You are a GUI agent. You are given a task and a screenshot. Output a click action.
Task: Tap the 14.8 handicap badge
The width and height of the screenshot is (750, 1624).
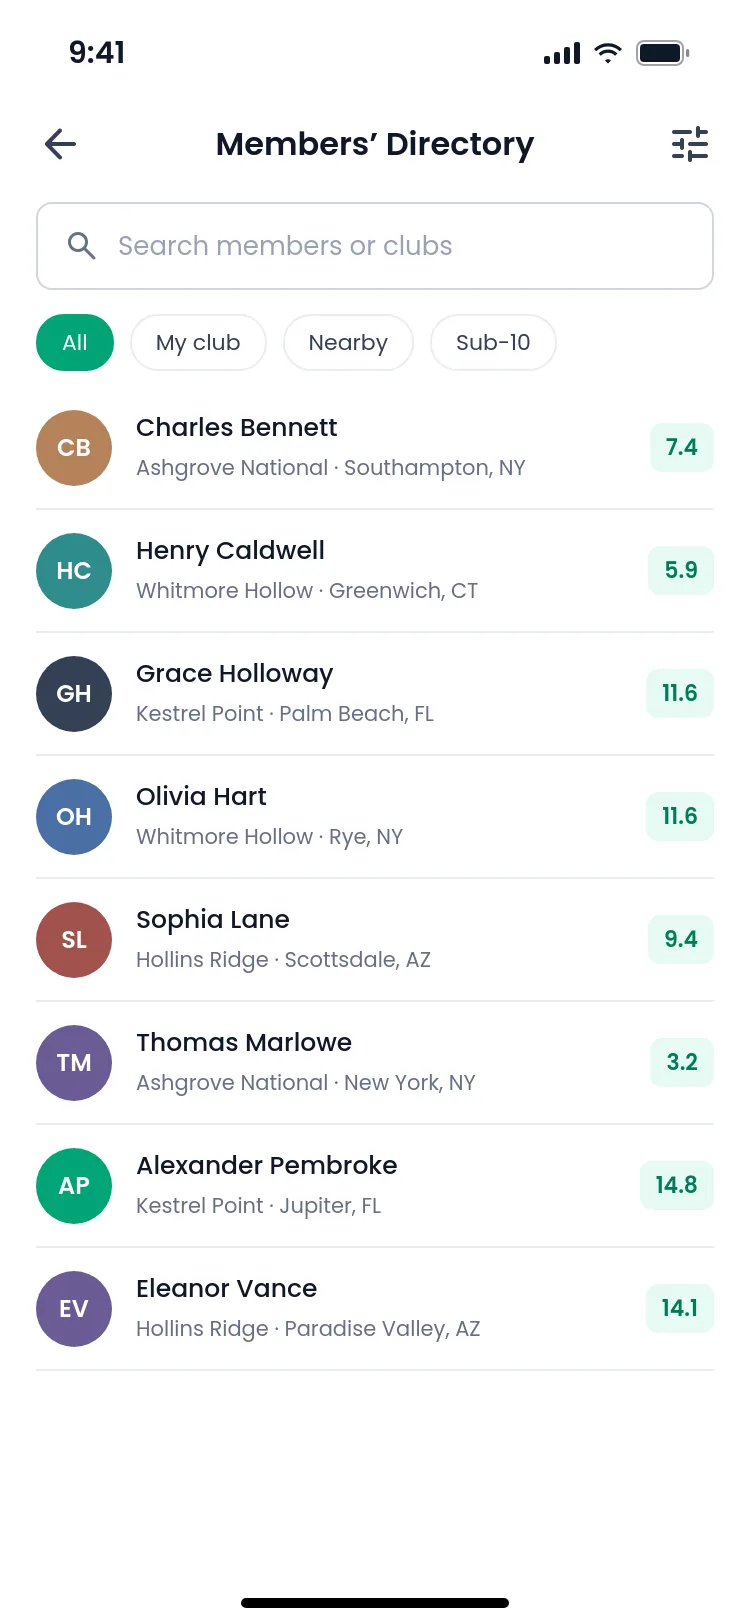pos(677,1185)
